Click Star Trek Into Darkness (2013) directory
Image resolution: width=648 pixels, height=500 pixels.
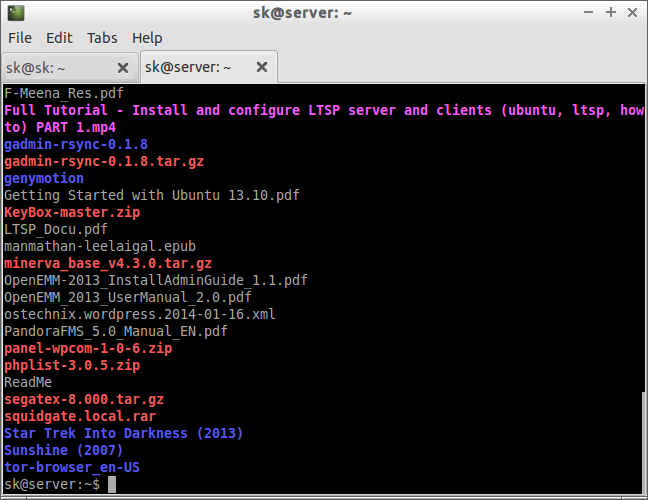click(x=124, y=433)
